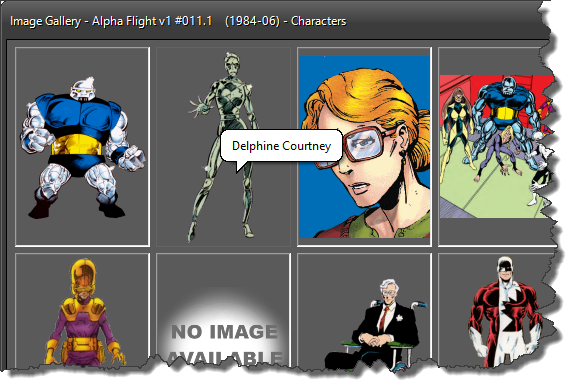This screenshot has height=381, width=566.
Task: Select the gold-helmeted purple-suited character thumbnail
Action: [x=82, y=311]
